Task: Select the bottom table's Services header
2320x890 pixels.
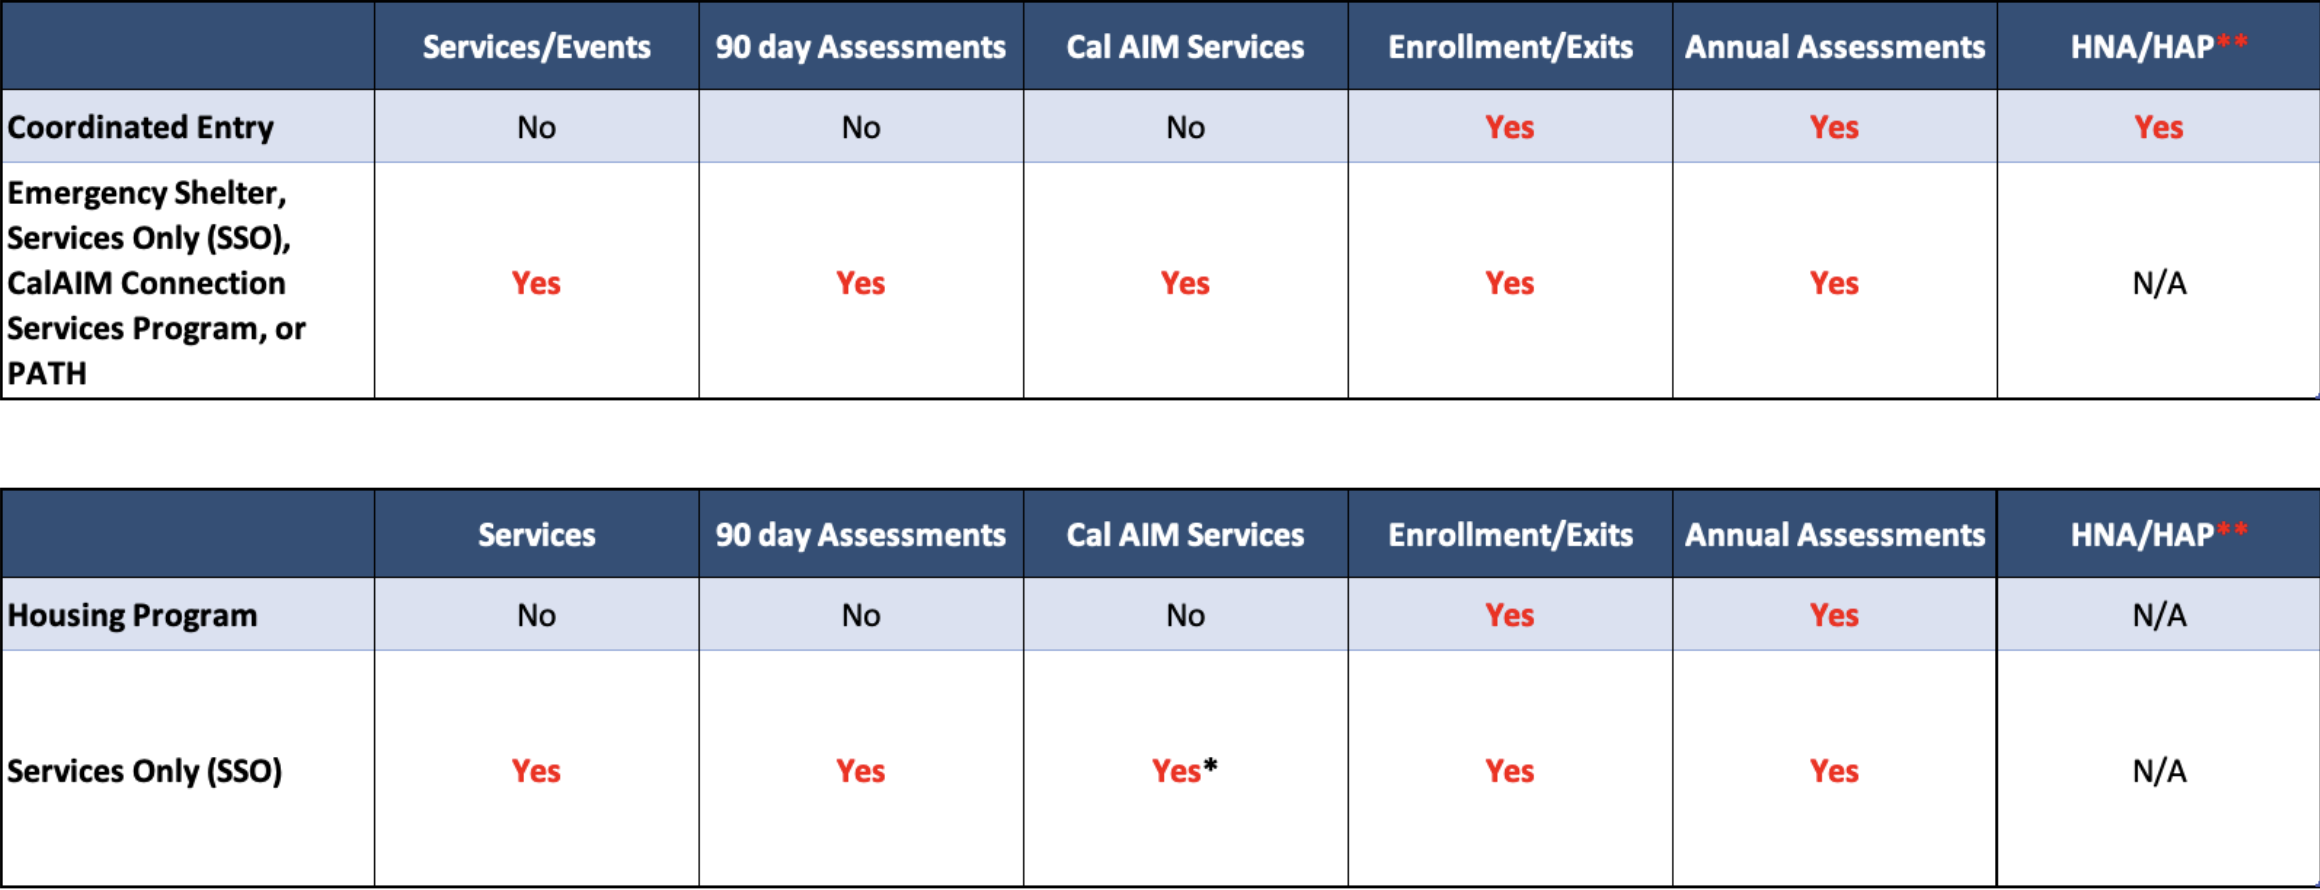Action: pos(536,535)
